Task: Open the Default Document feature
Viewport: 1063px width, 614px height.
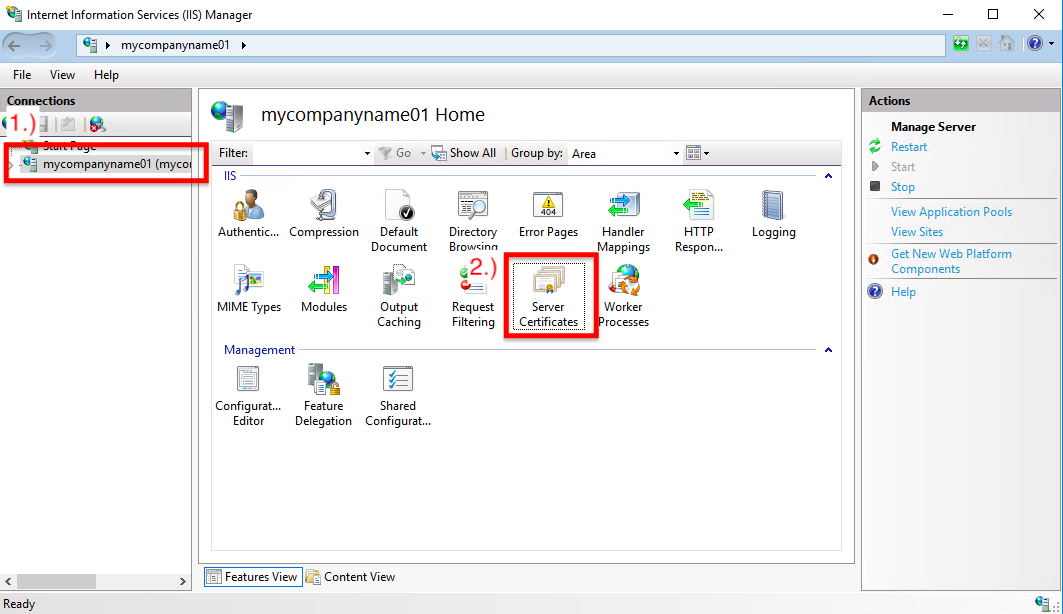Action: click(399, 220)
